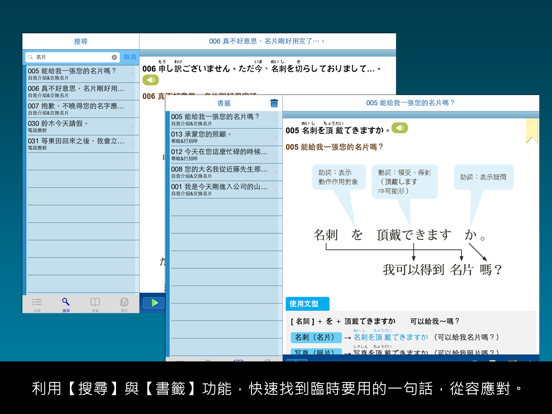Tap the bubble 助詞：表示動作作用對象

(339, 177)
